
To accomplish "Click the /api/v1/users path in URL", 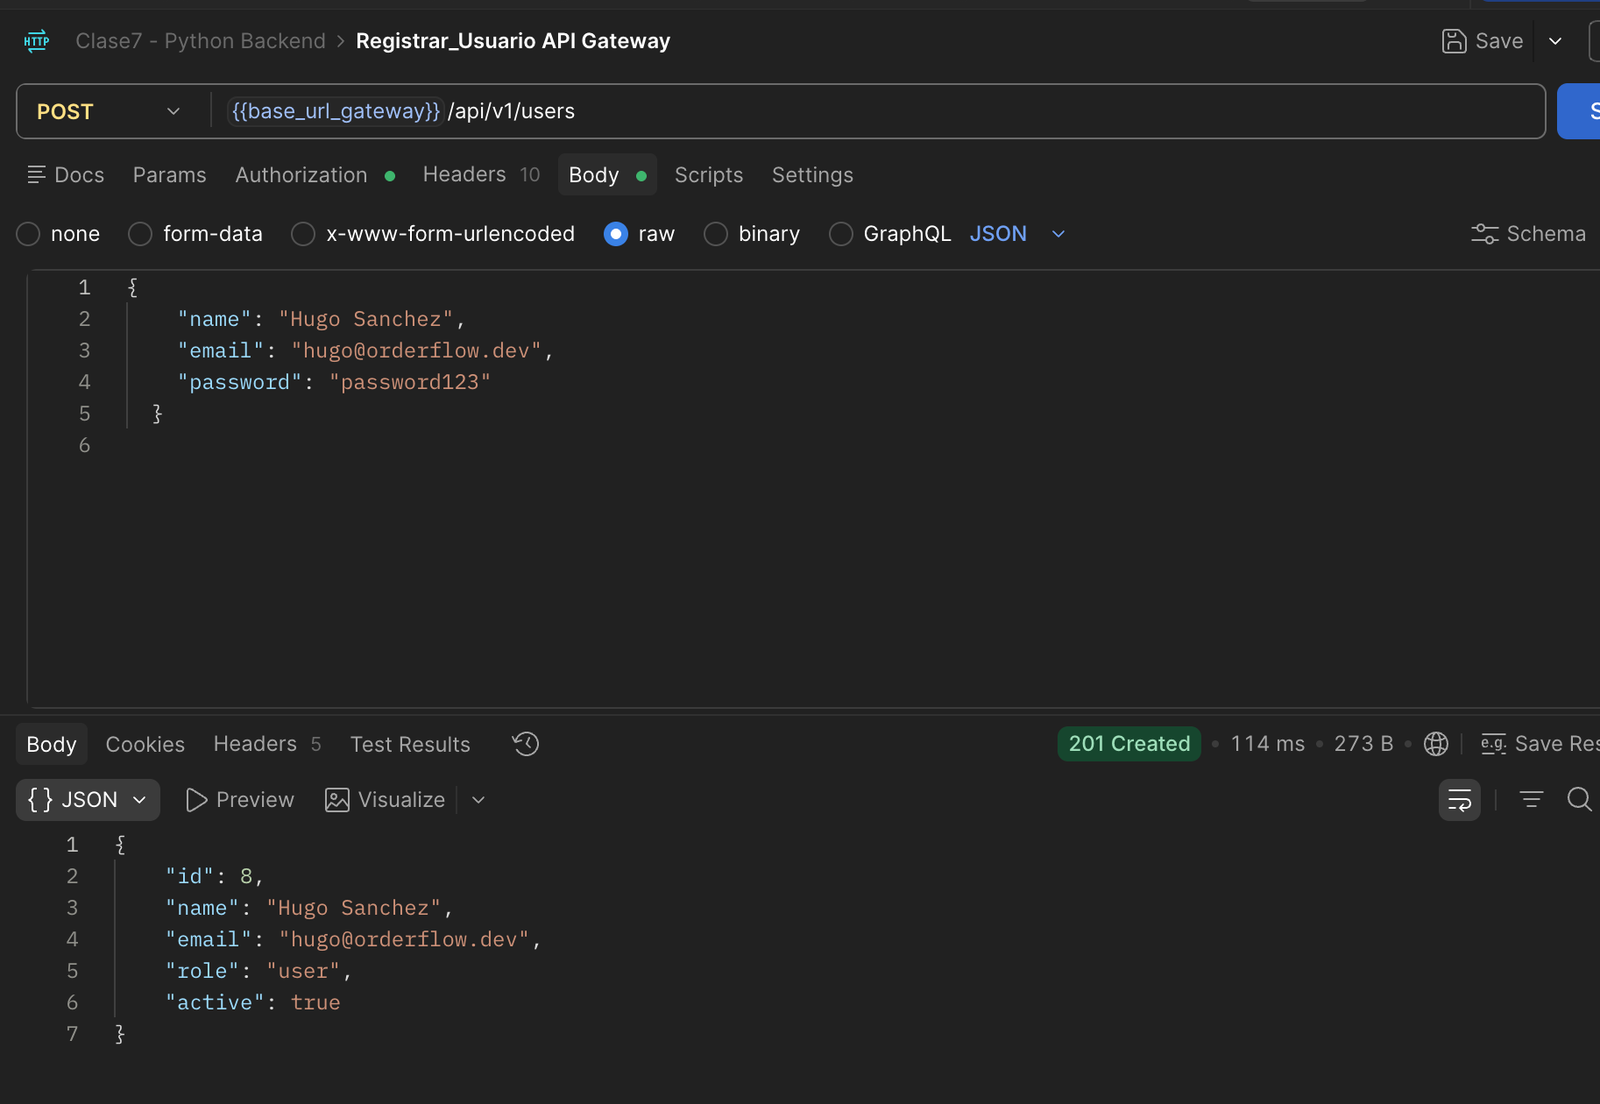I will click(x=511, y=111).
